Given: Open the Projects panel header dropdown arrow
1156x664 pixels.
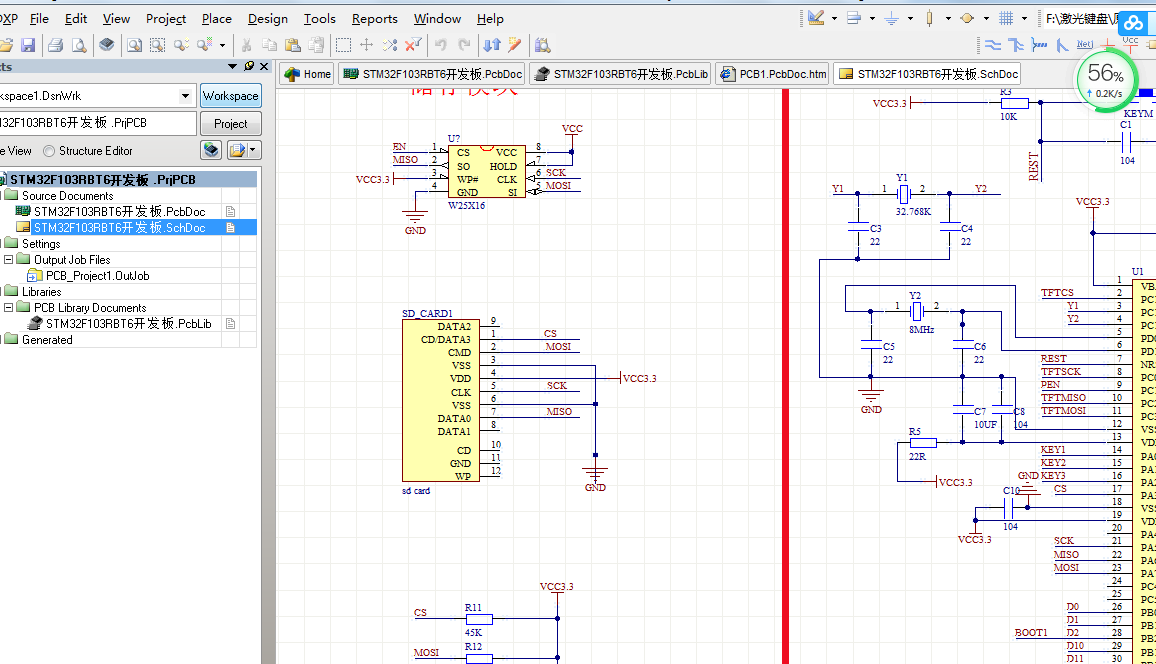Looking at the screenshot, I should (x=233, y=66).
